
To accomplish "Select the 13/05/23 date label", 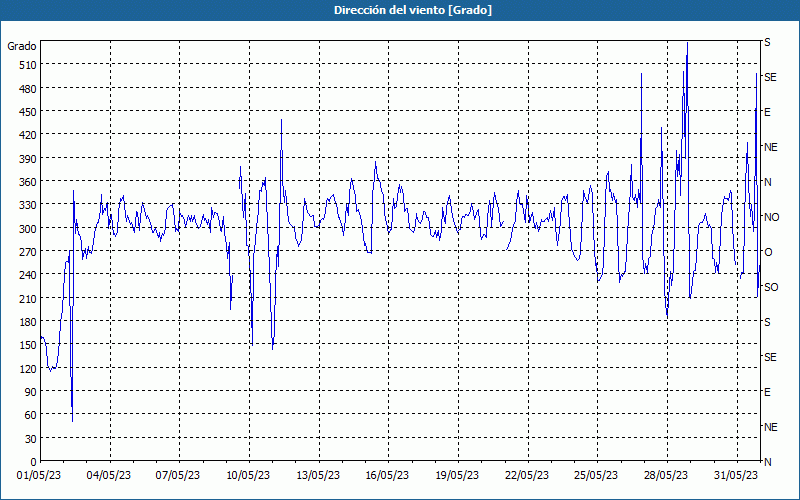I will pyautogui.click(x=318, y=476).
